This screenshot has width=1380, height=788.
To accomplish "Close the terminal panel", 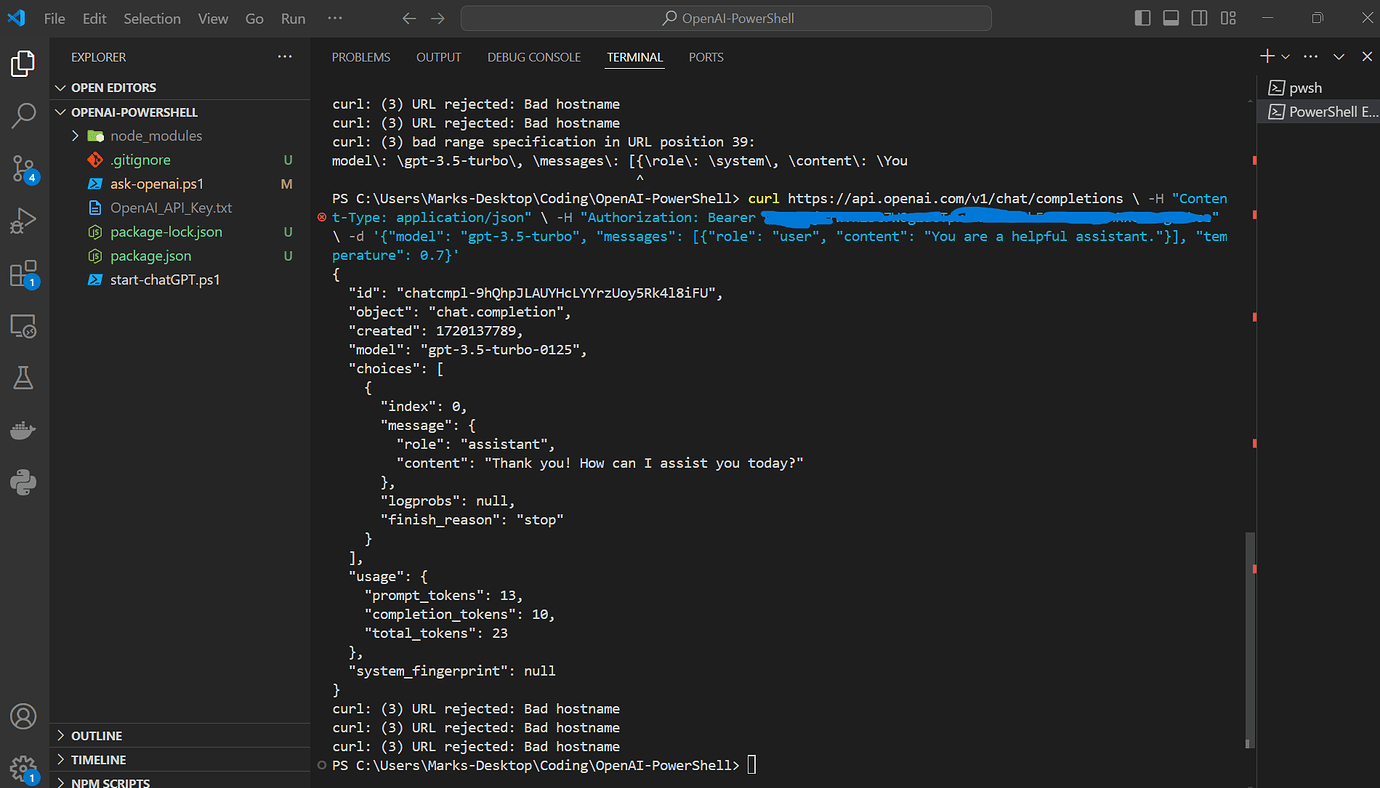I will click(1367, 57).
